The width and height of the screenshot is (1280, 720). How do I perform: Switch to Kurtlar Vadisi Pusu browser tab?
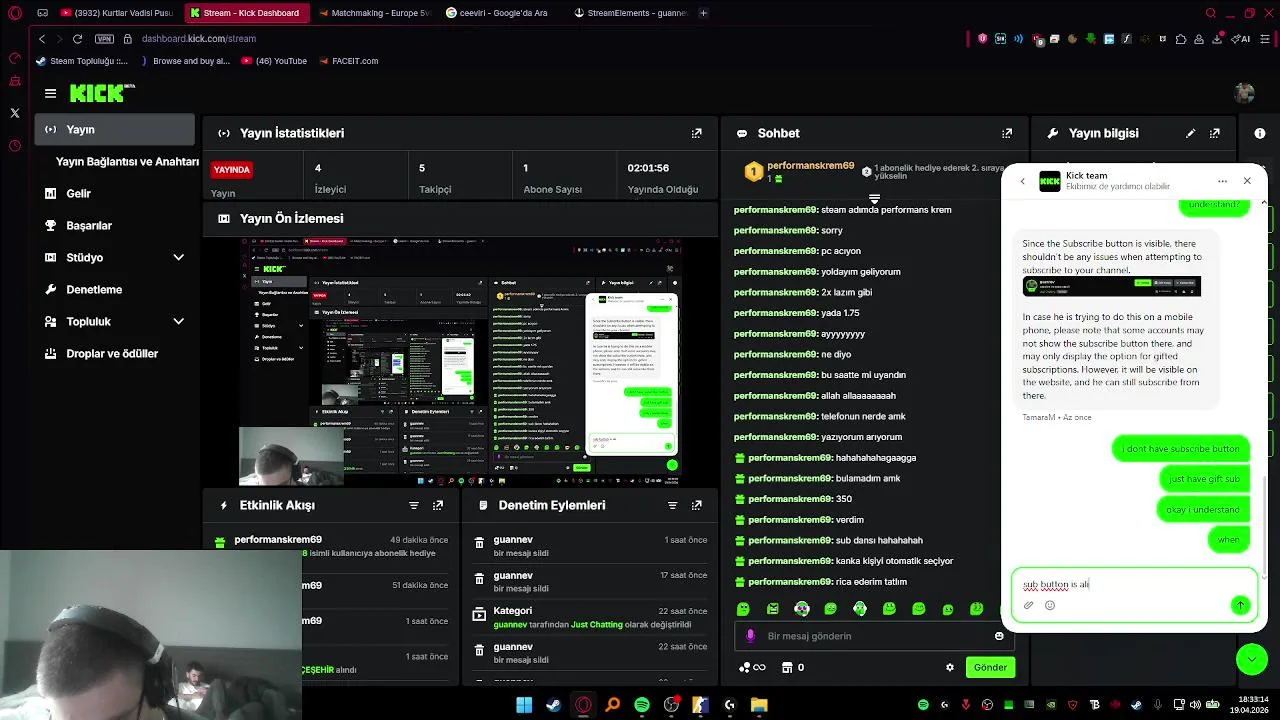tap(115, 13)
